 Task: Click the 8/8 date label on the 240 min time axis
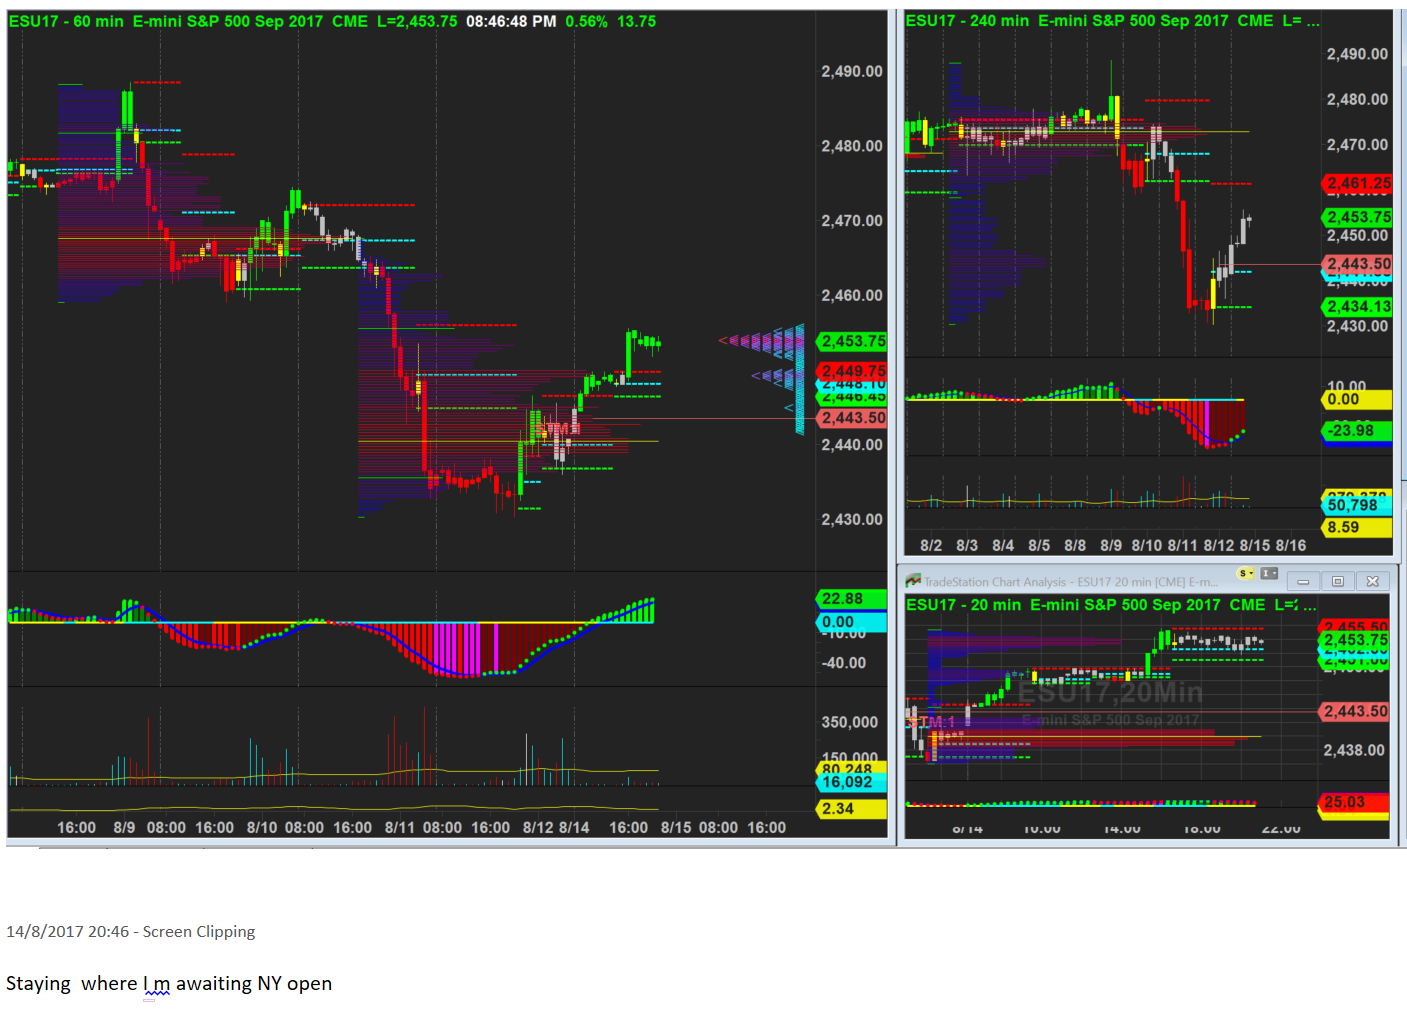click(x=1075, y=545)
